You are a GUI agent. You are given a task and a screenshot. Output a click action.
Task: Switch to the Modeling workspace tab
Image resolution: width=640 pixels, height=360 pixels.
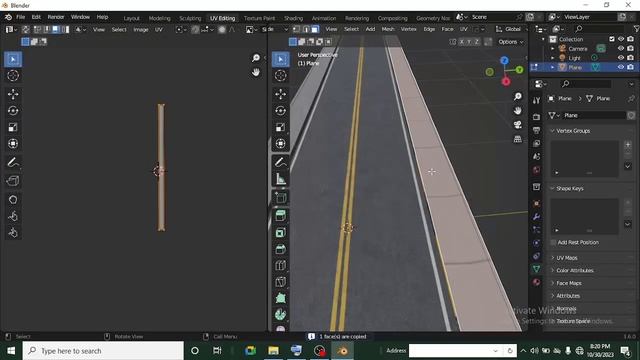click(x=160, y=18)
